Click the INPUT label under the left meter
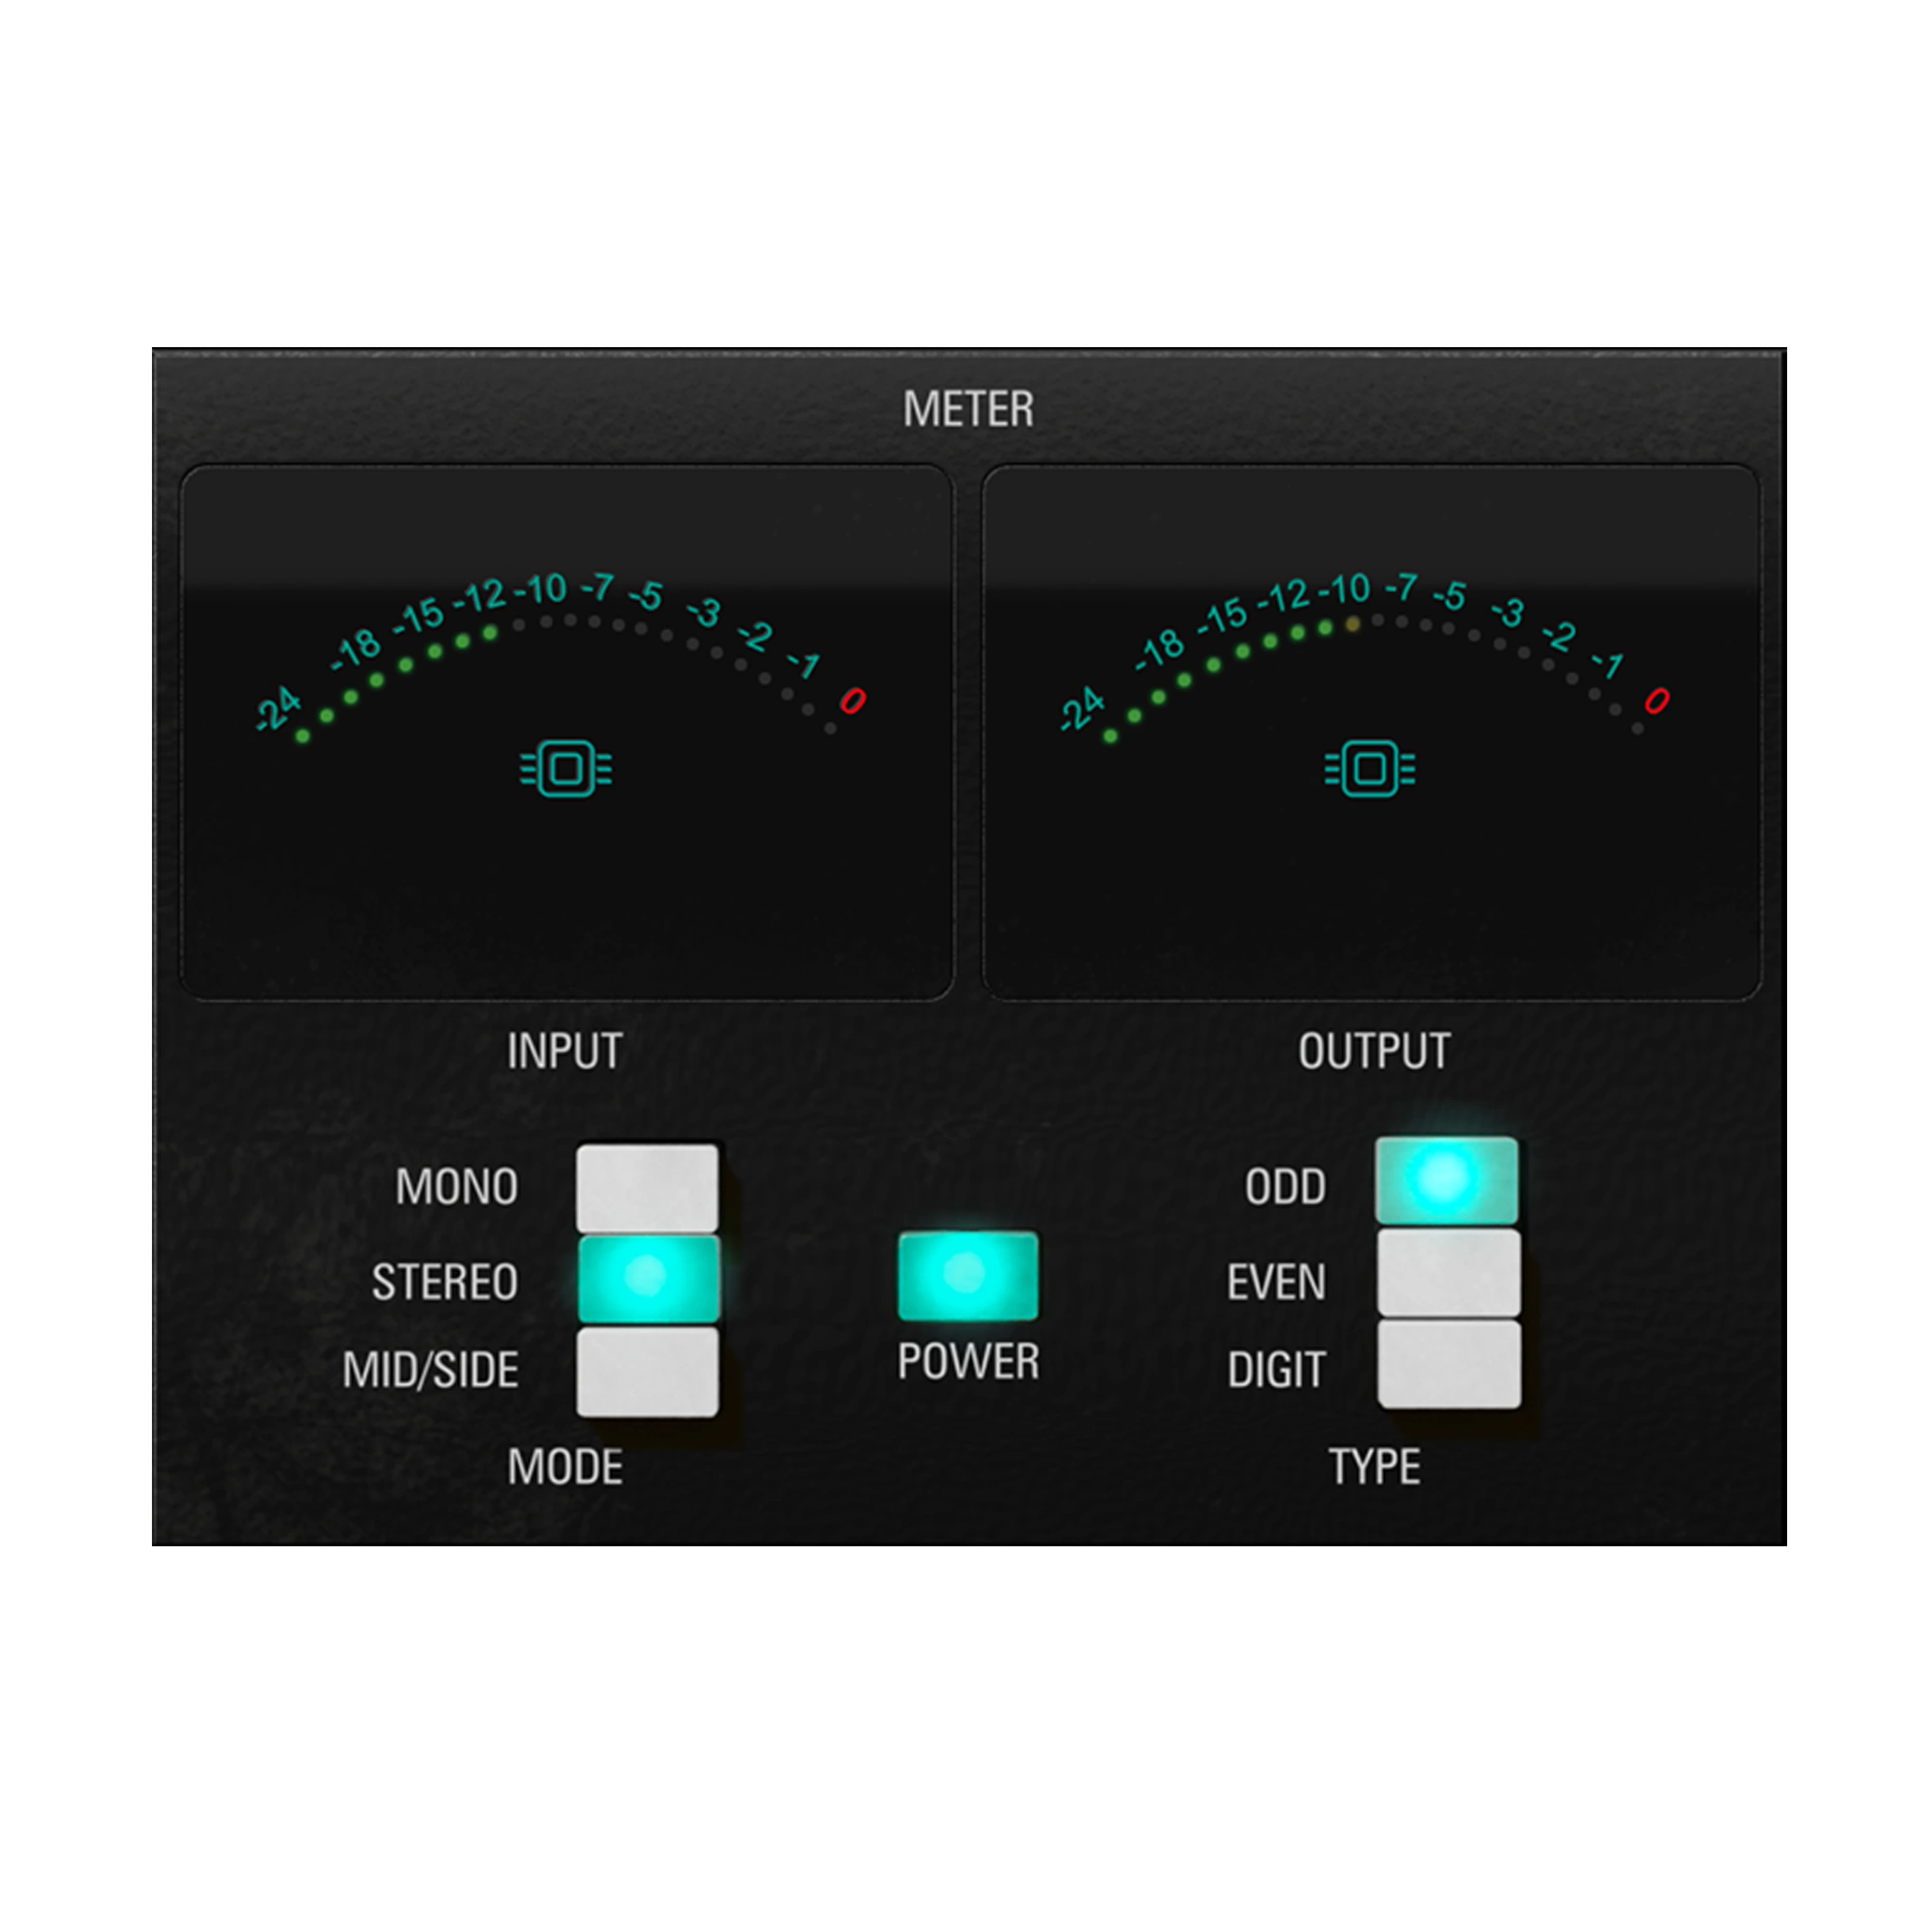The height and width of the screenshot is (1932, 1932). tap(564, 1051)
